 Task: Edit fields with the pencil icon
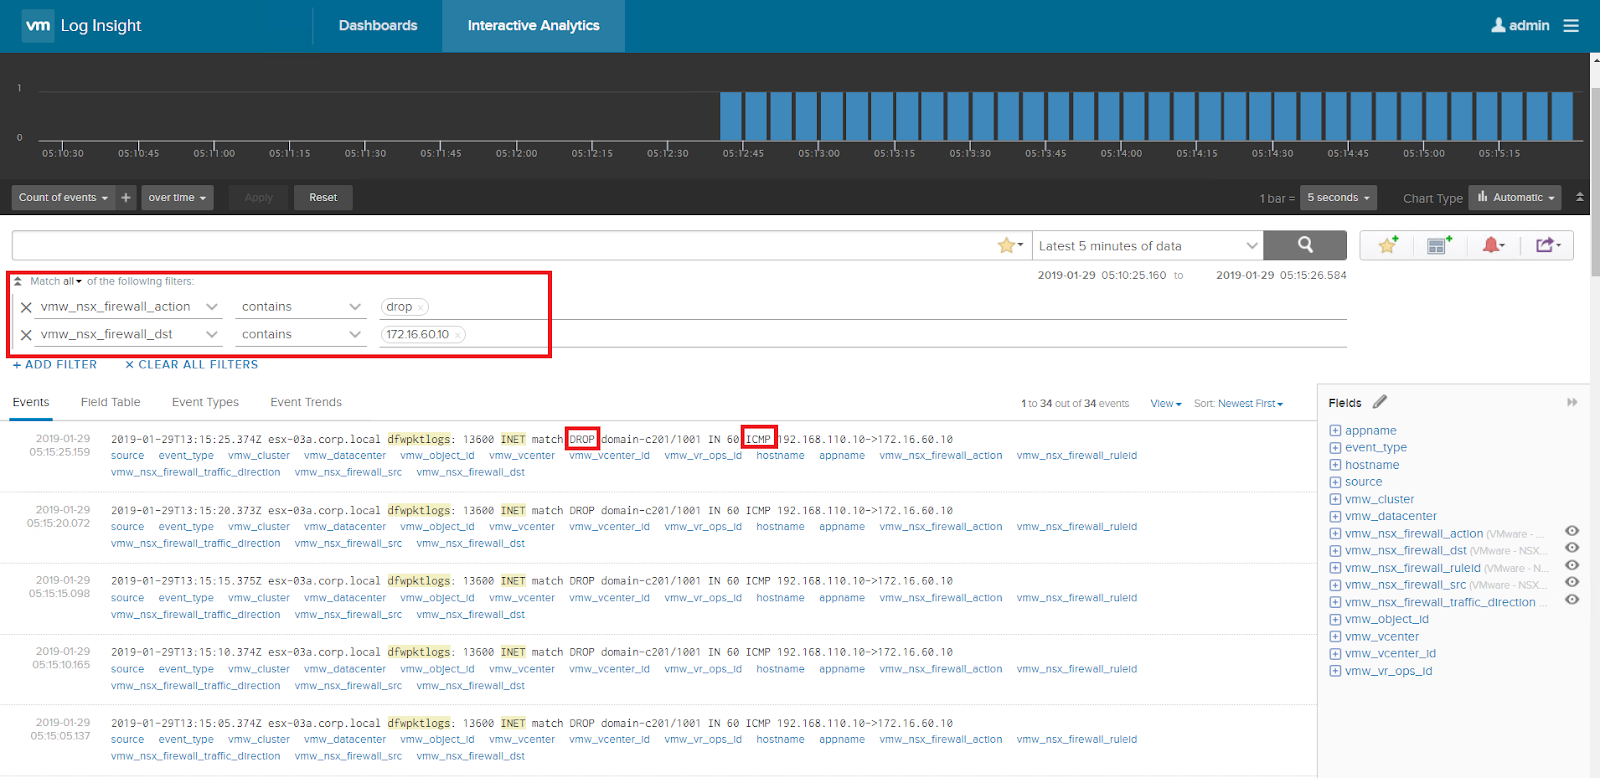tap(1380, 402)
